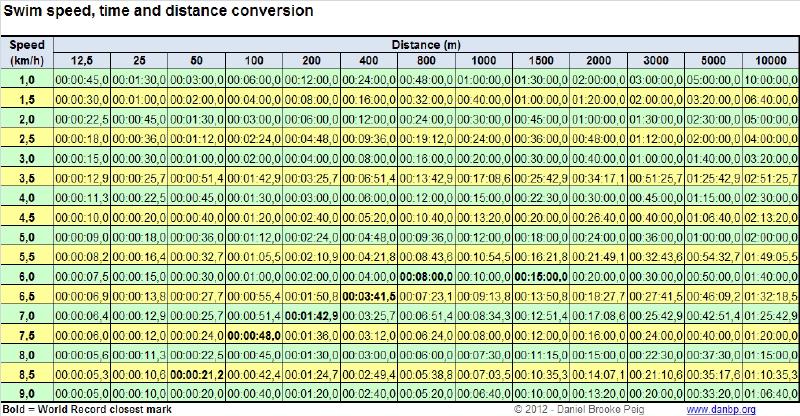Select the 12,5 distance column header

point(82,60)
